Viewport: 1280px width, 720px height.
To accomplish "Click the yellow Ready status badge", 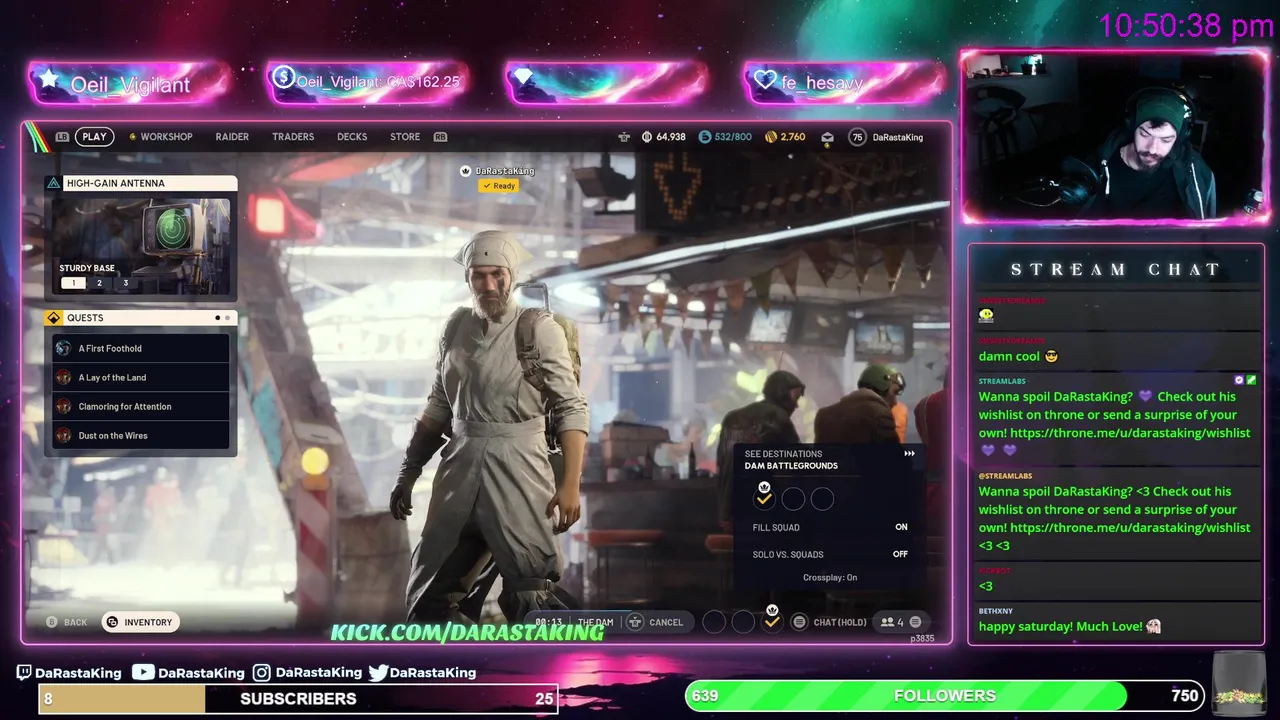I will (x=499, y=186).
